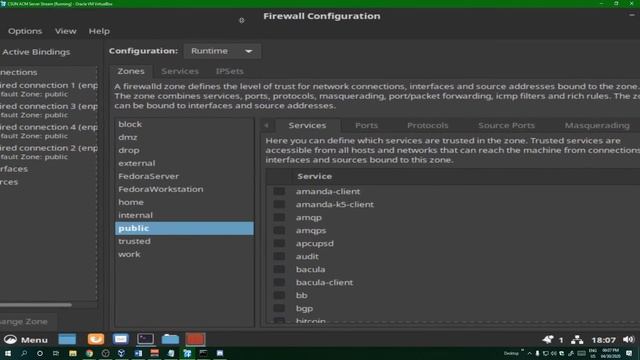Select Wired connection 3 binding
The height and width of the screenshot is (360, 640).
pyautogui.click(x=49, y=110)
